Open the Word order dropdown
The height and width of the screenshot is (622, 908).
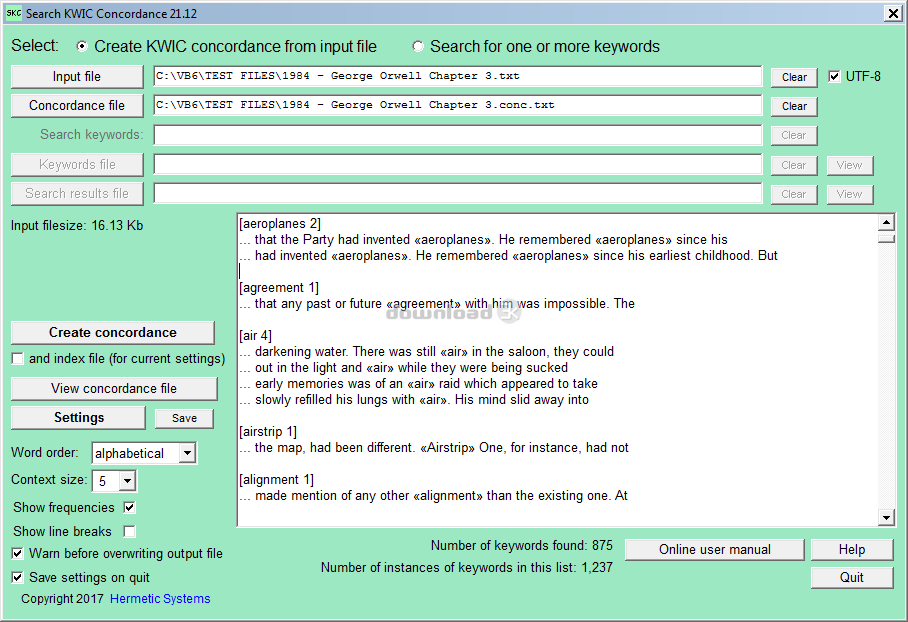187,453
